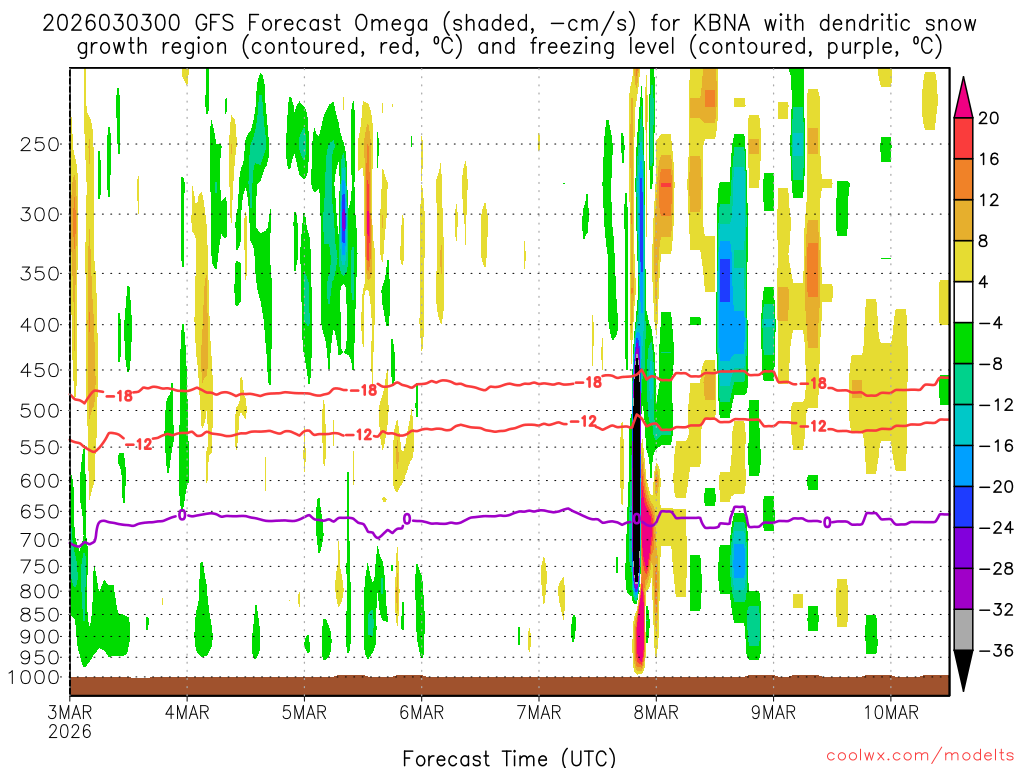This screenshot has height=768, width=1024.
Task: Click the yellow swatch between 4 and 8
Action: point(963,262)
